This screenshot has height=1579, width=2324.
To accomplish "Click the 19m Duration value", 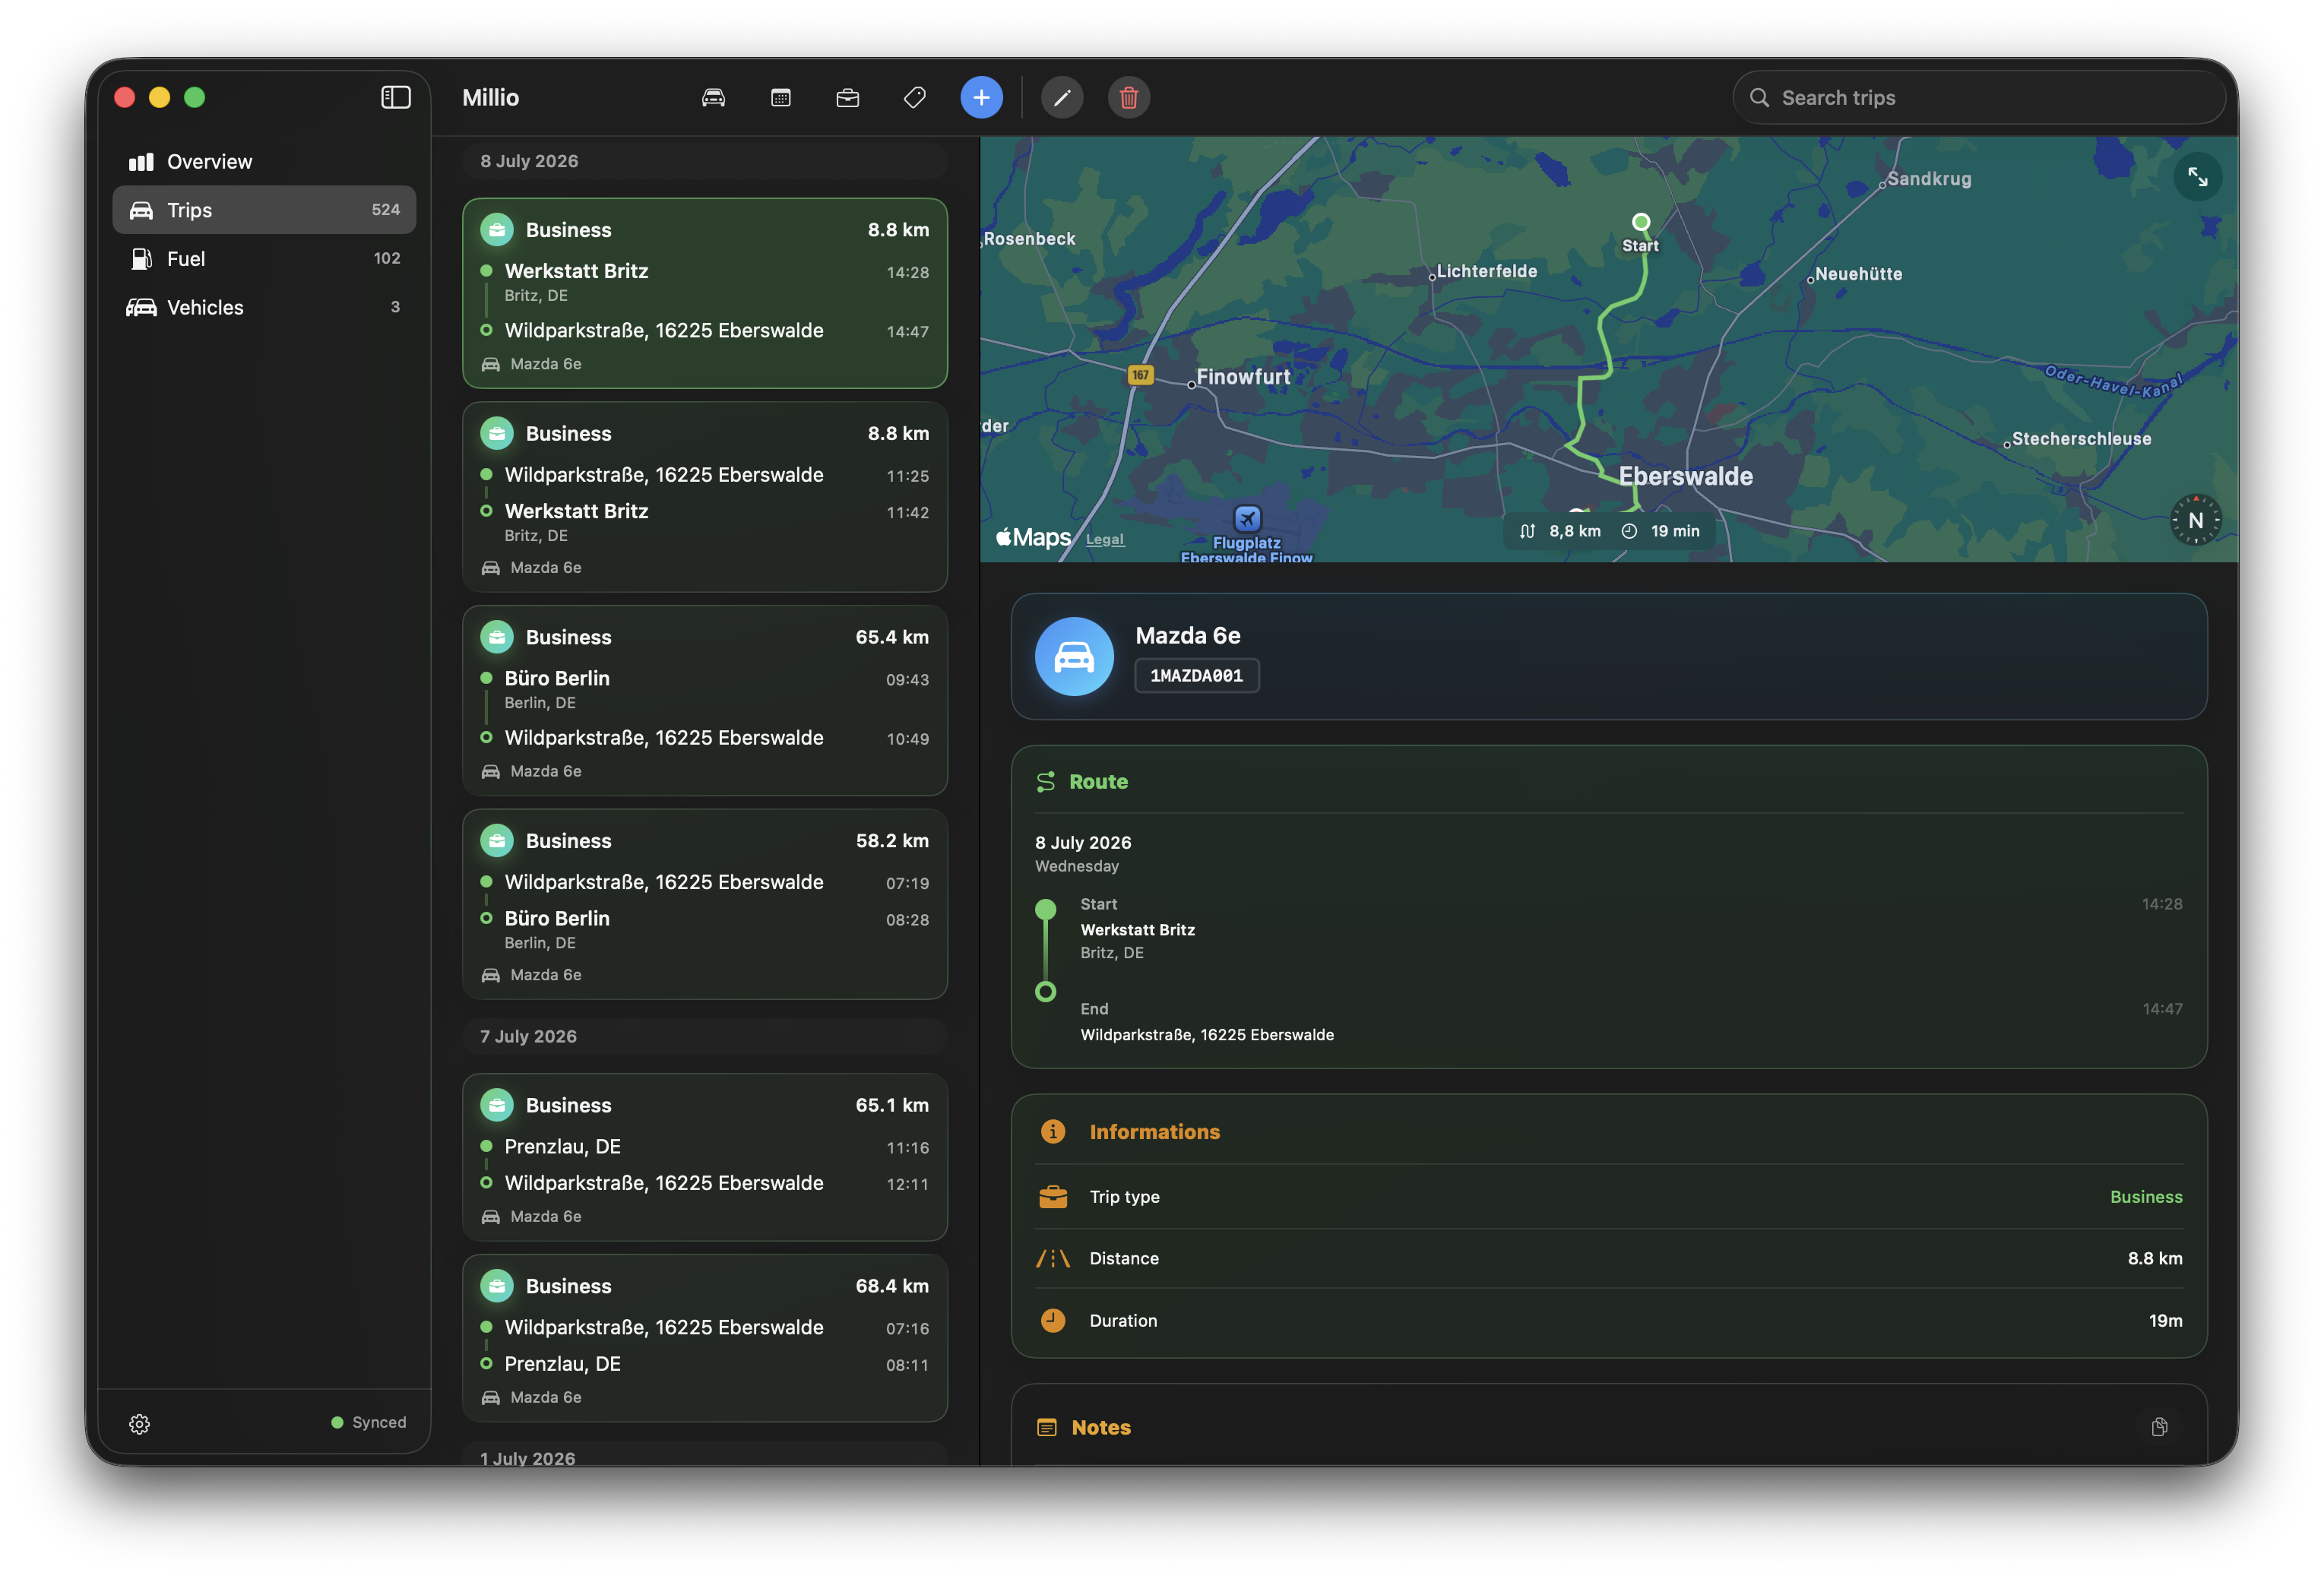I will (2165, 1321).
